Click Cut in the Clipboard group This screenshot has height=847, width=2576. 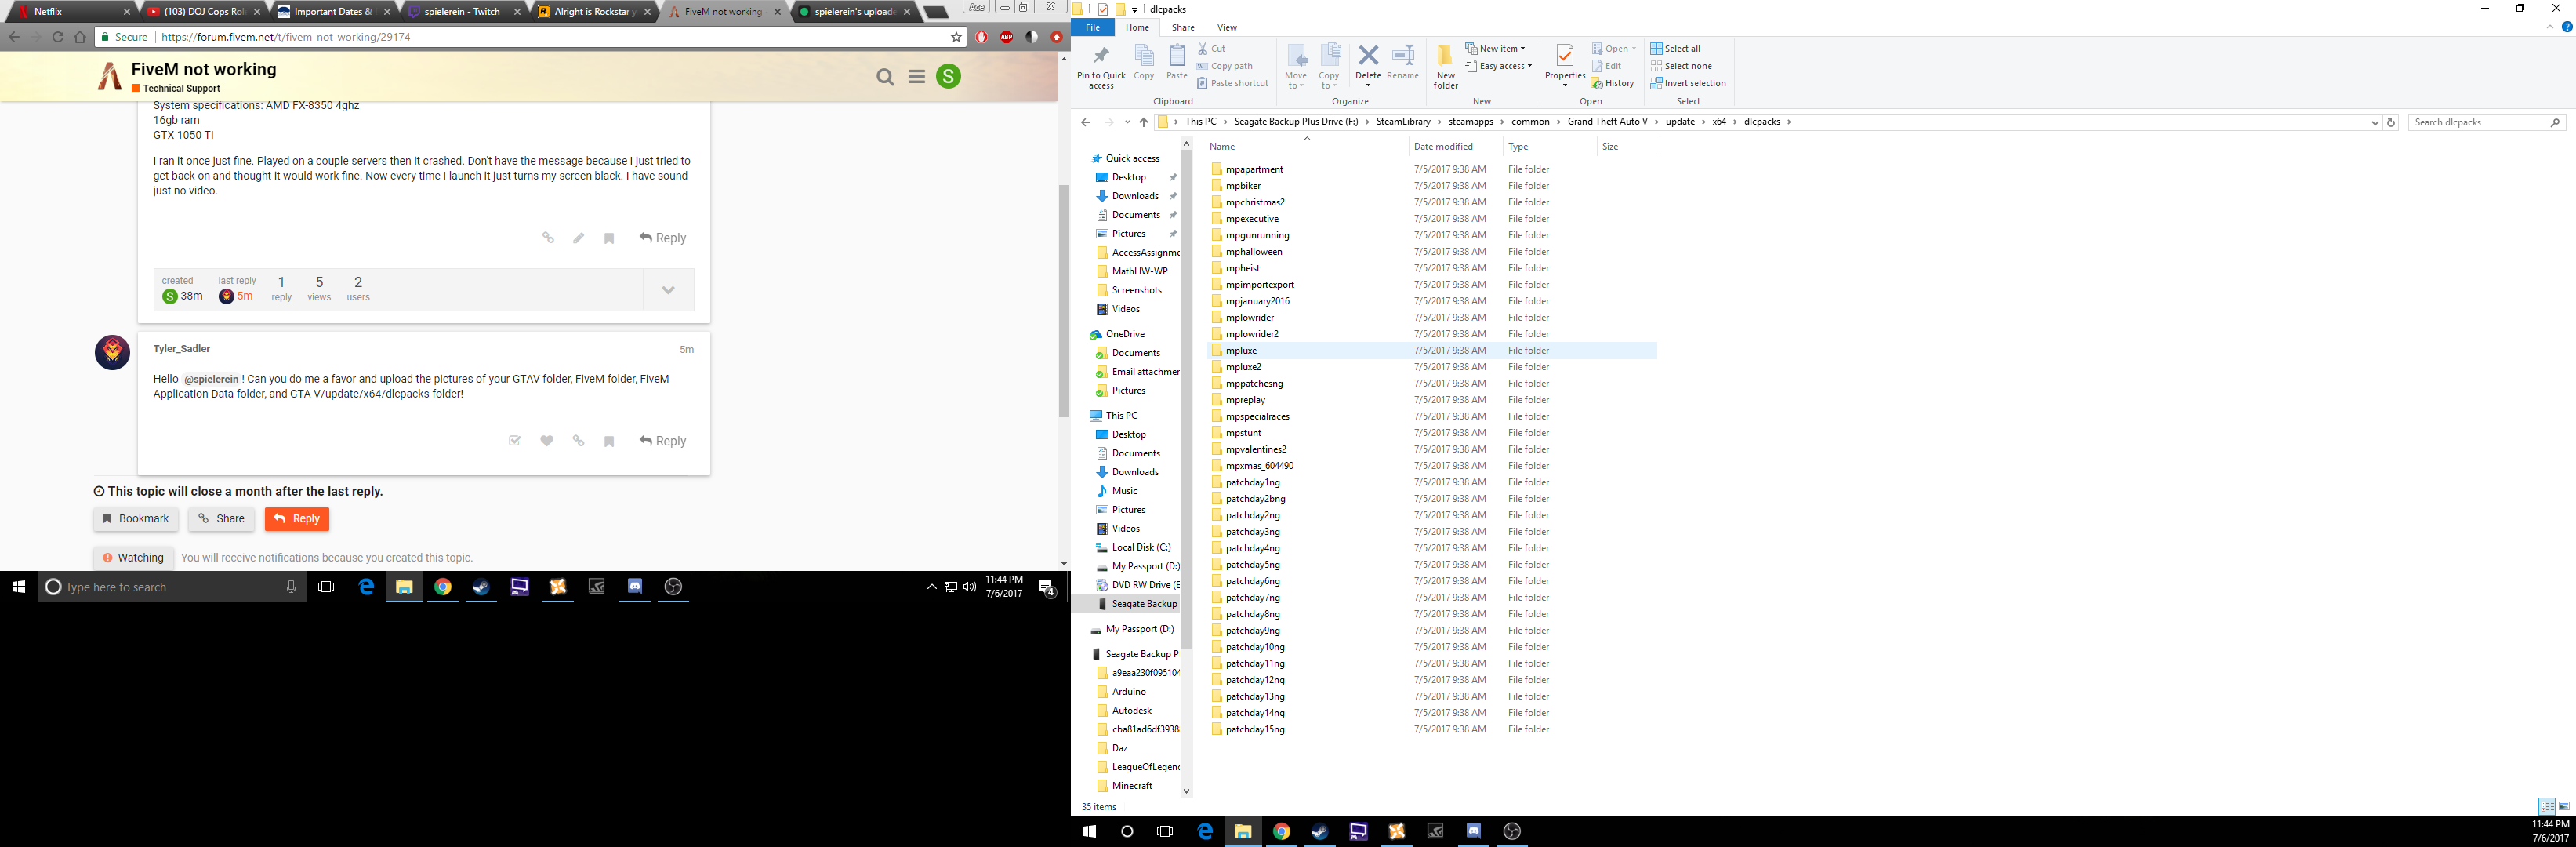point(1211,48)
